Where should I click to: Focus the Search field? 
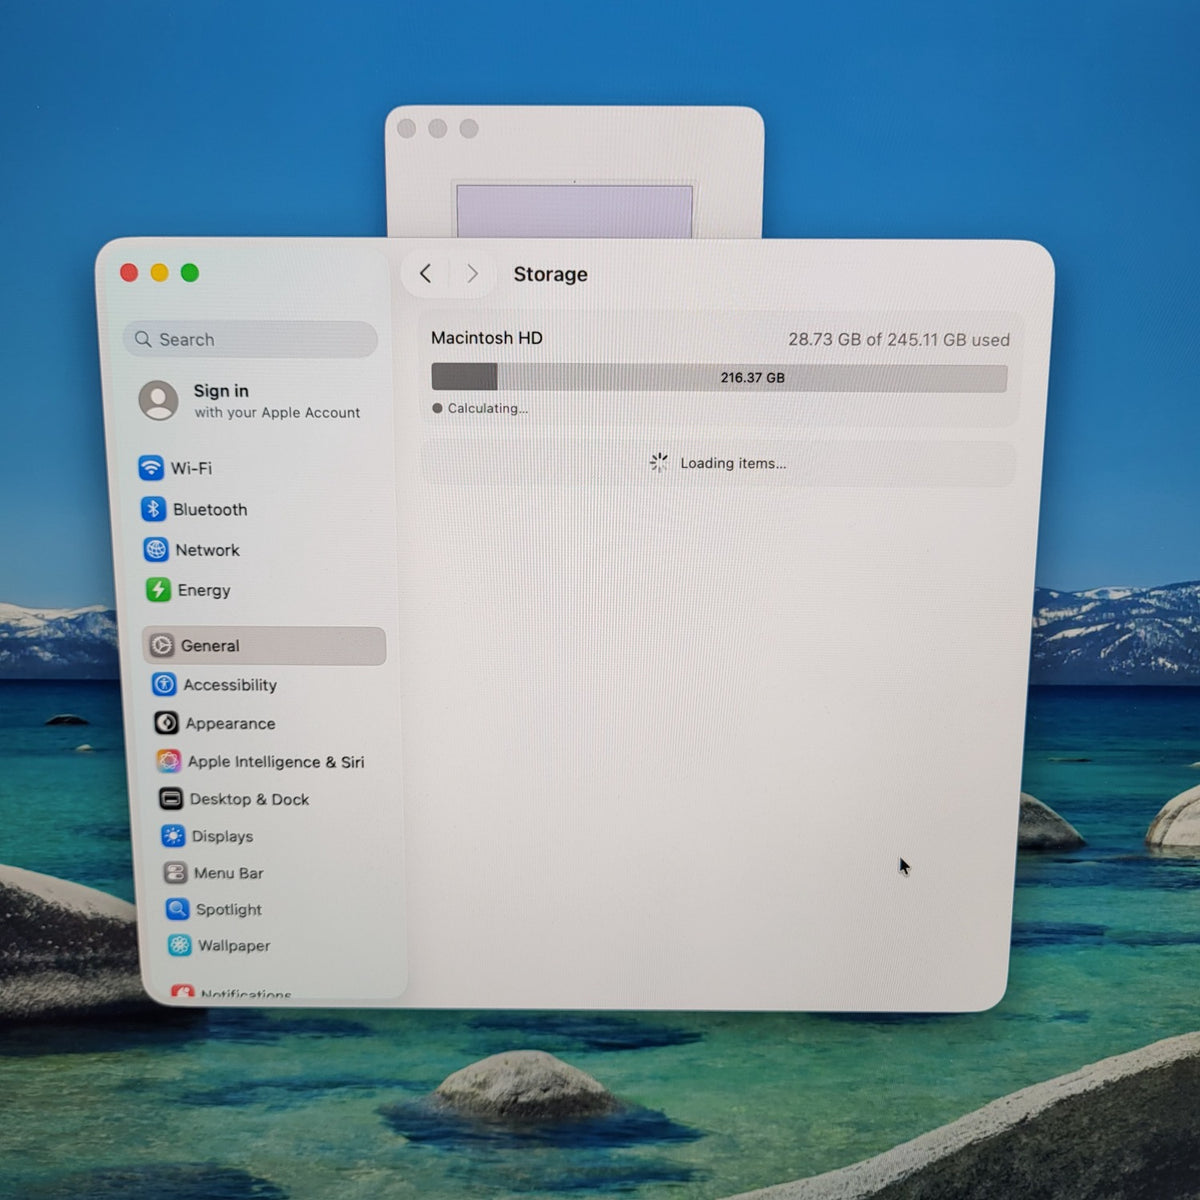pyautogui.click(x=250, y=339)
